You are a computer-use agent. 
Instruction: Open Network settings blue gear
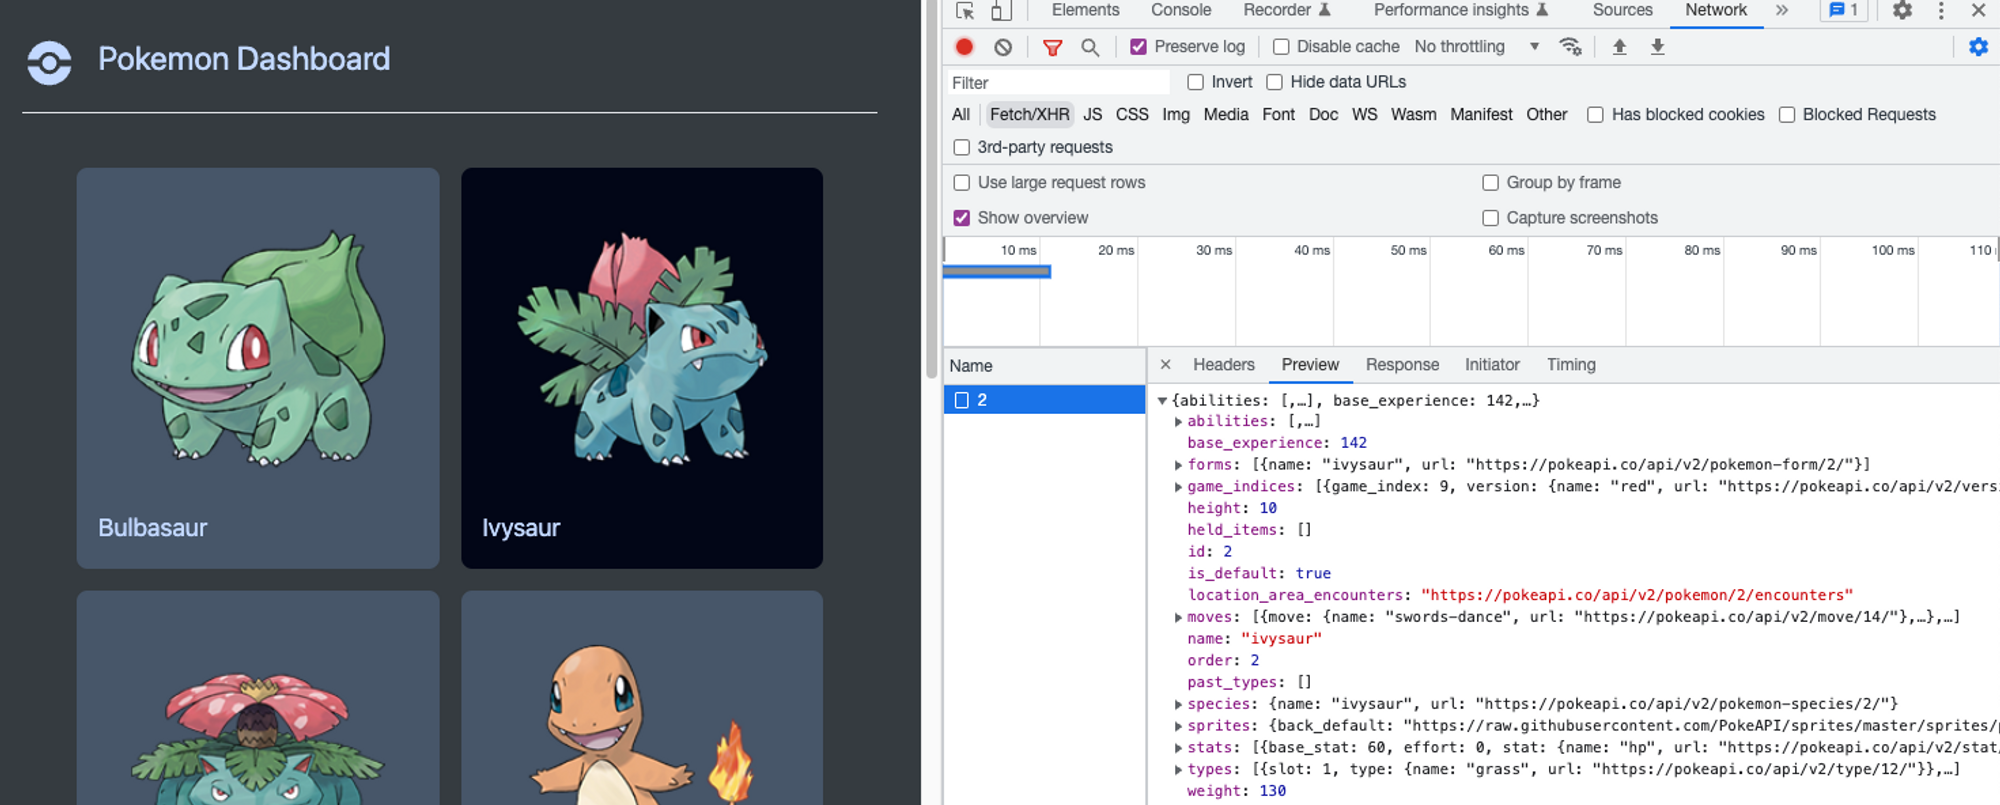tap(1978, 47)
